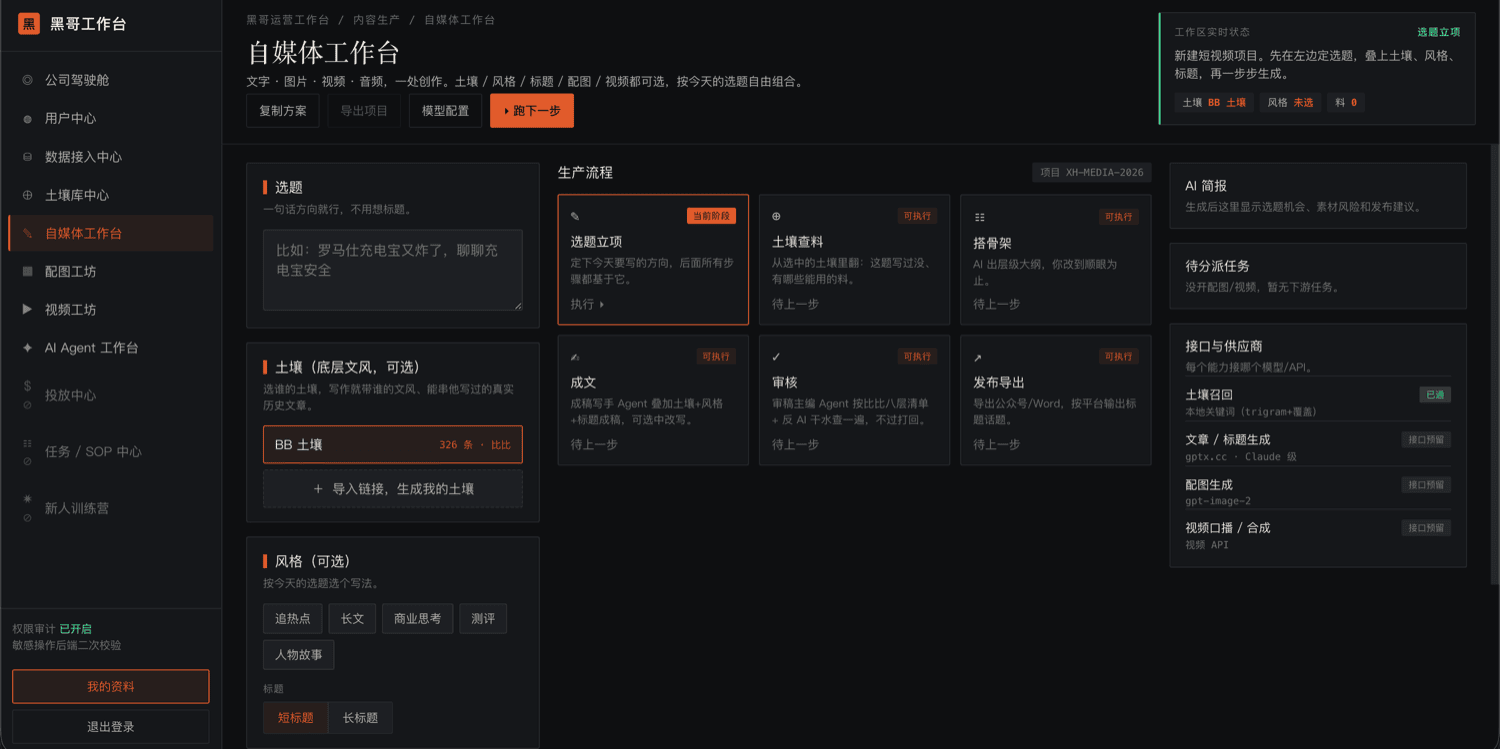Click the orange 跑下一步 button

(x=532, y=111)
